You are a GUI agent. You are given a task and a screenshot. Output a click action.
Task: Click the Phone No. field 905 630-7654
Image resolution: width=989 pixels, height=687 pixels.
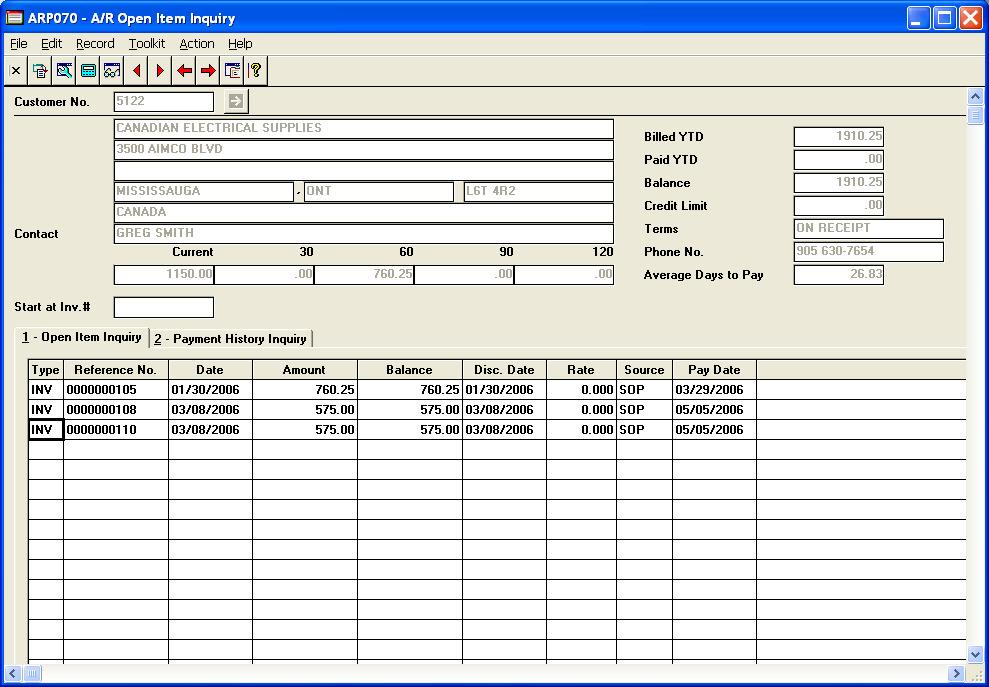(x=869, y=252)
